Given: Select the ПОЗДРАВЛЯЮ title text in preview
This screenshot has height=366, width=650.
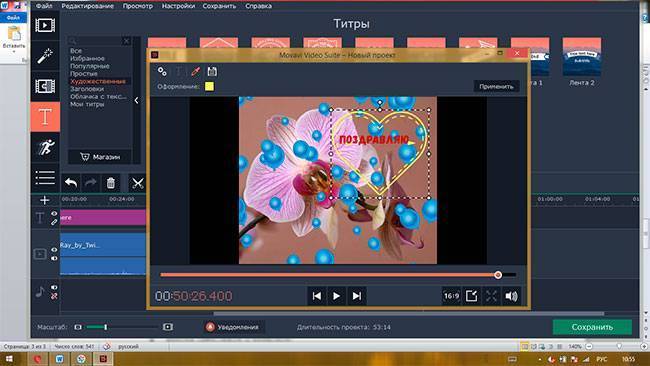Looking at the screenshot, I should 374,140.
